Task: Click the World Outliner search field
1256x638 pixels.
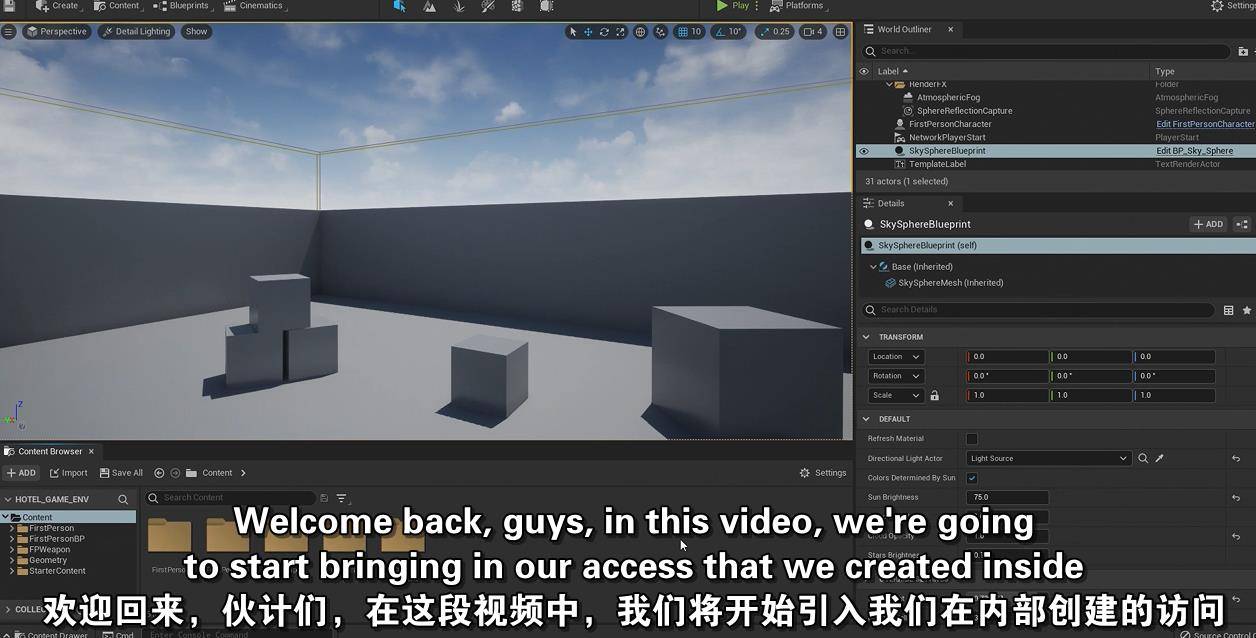Action: click(x=1045, y=51)
